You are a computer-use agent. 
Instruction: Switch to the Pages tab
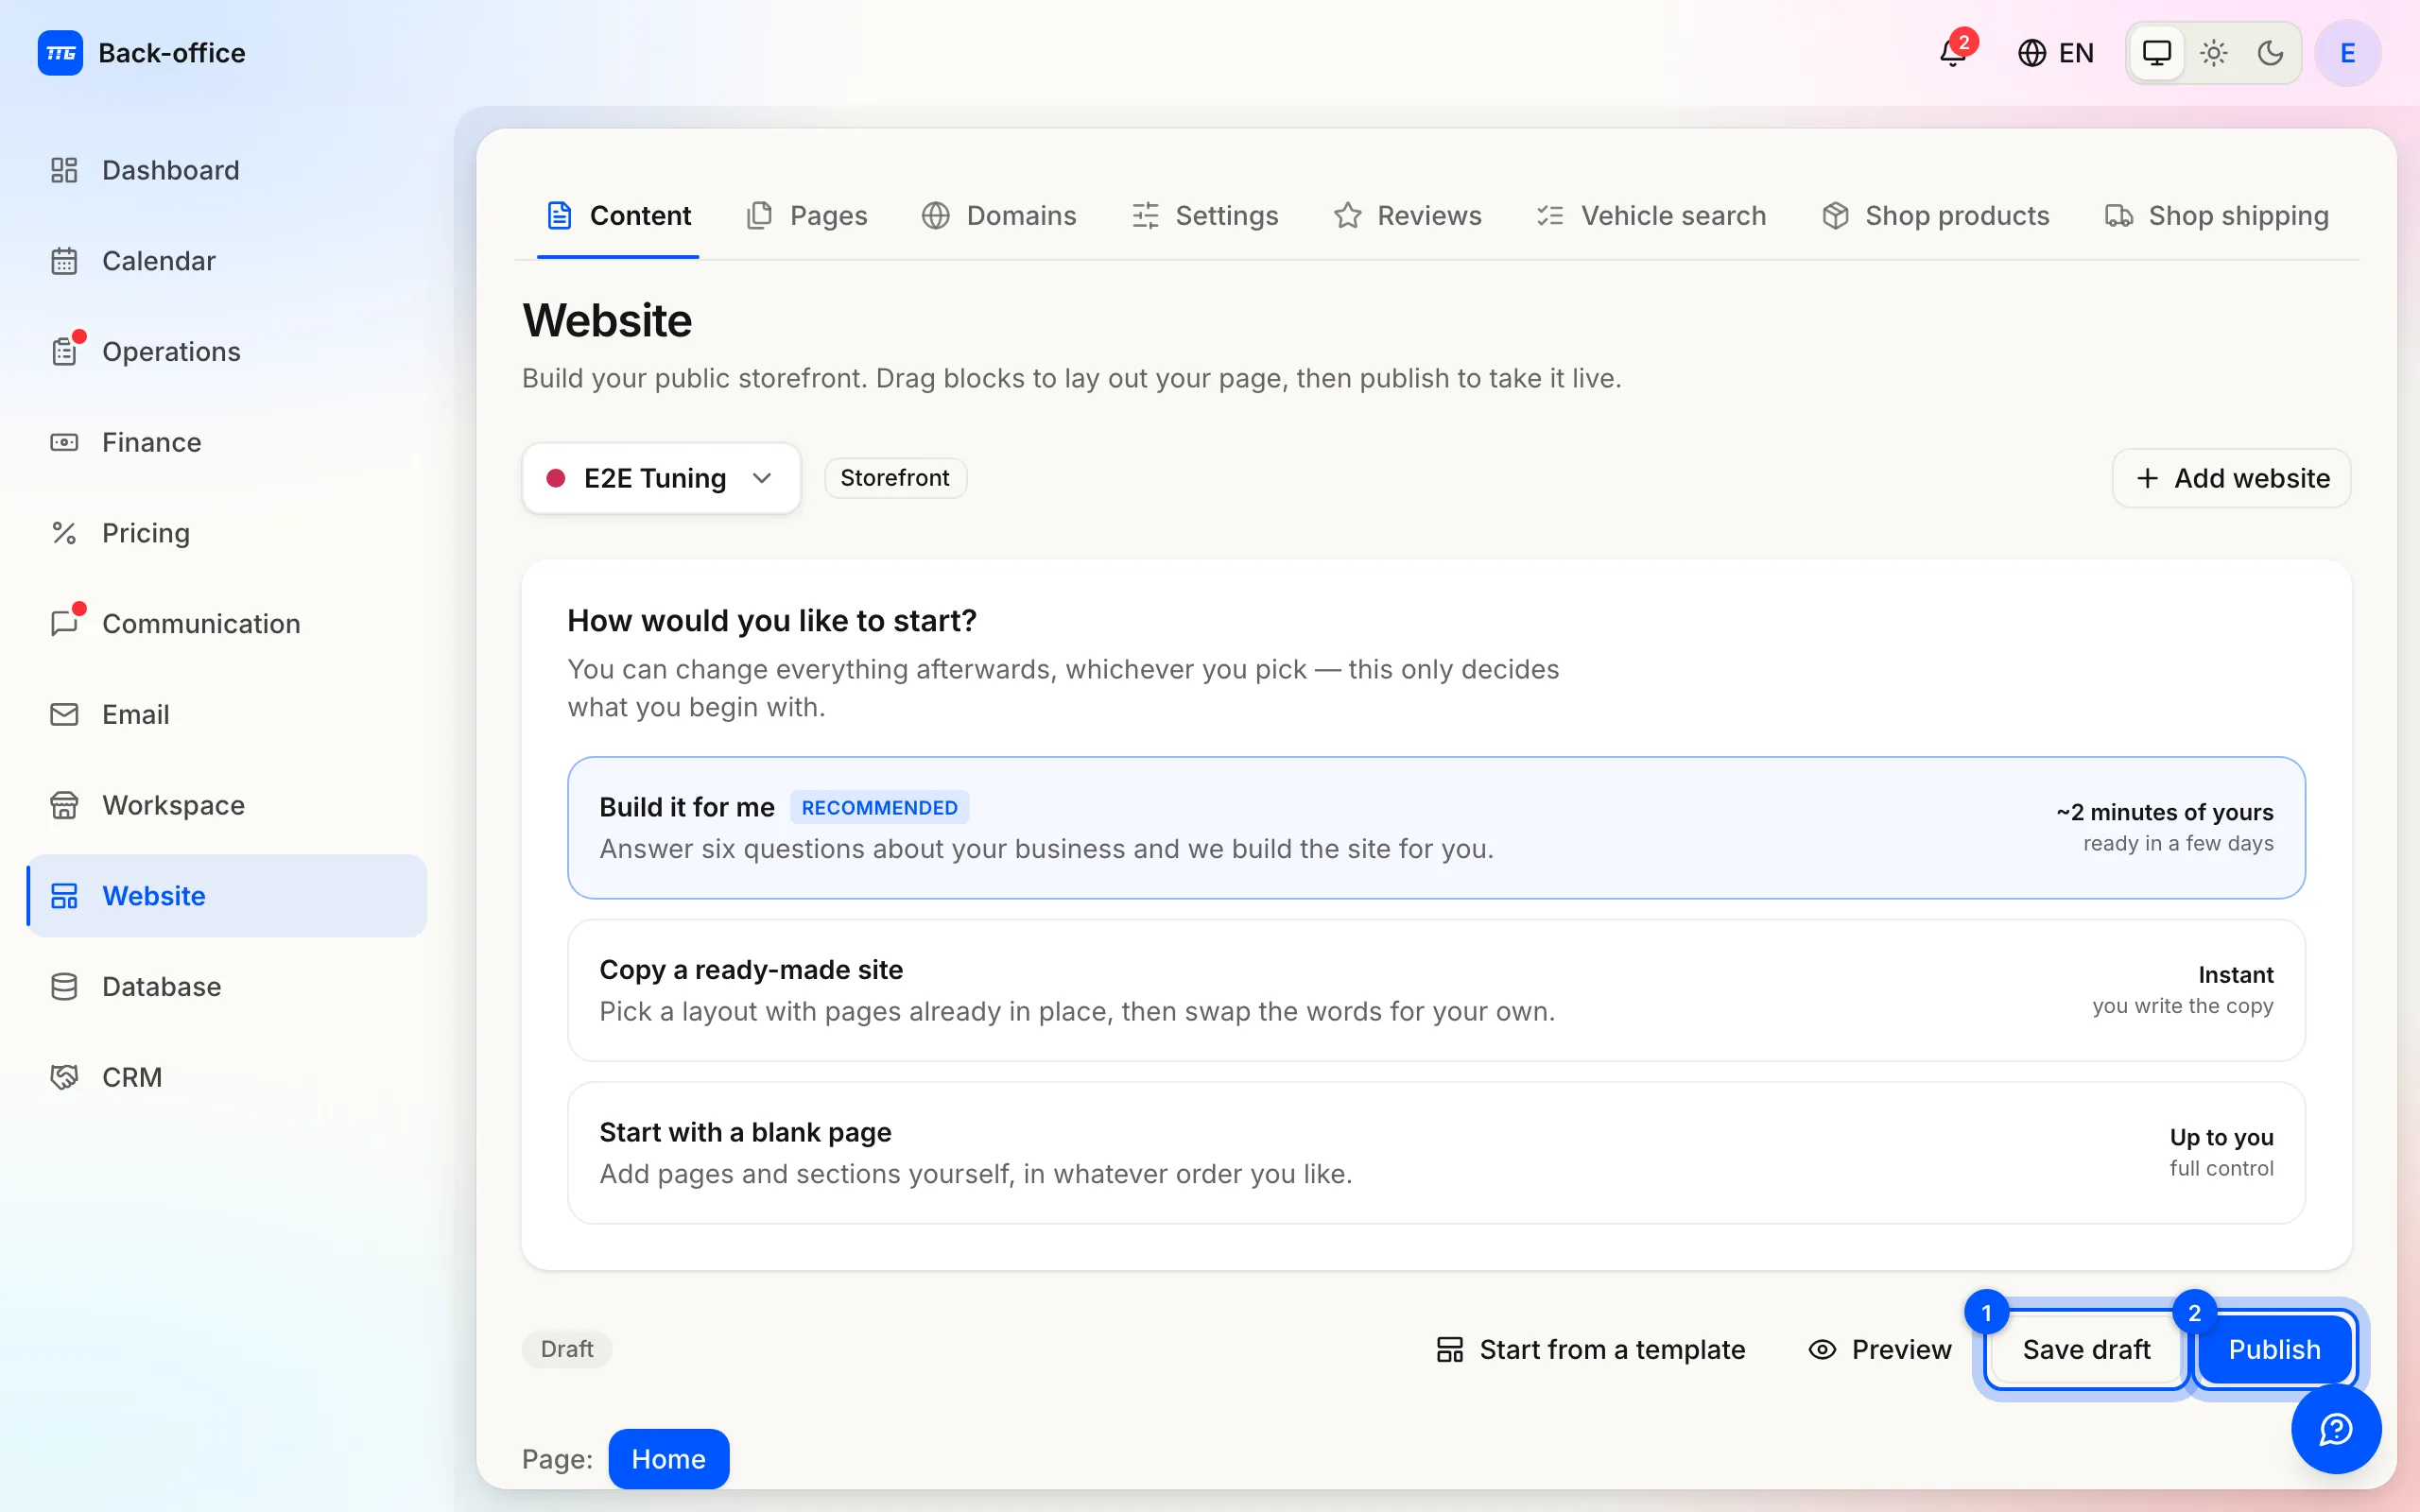tap(807, 216)
